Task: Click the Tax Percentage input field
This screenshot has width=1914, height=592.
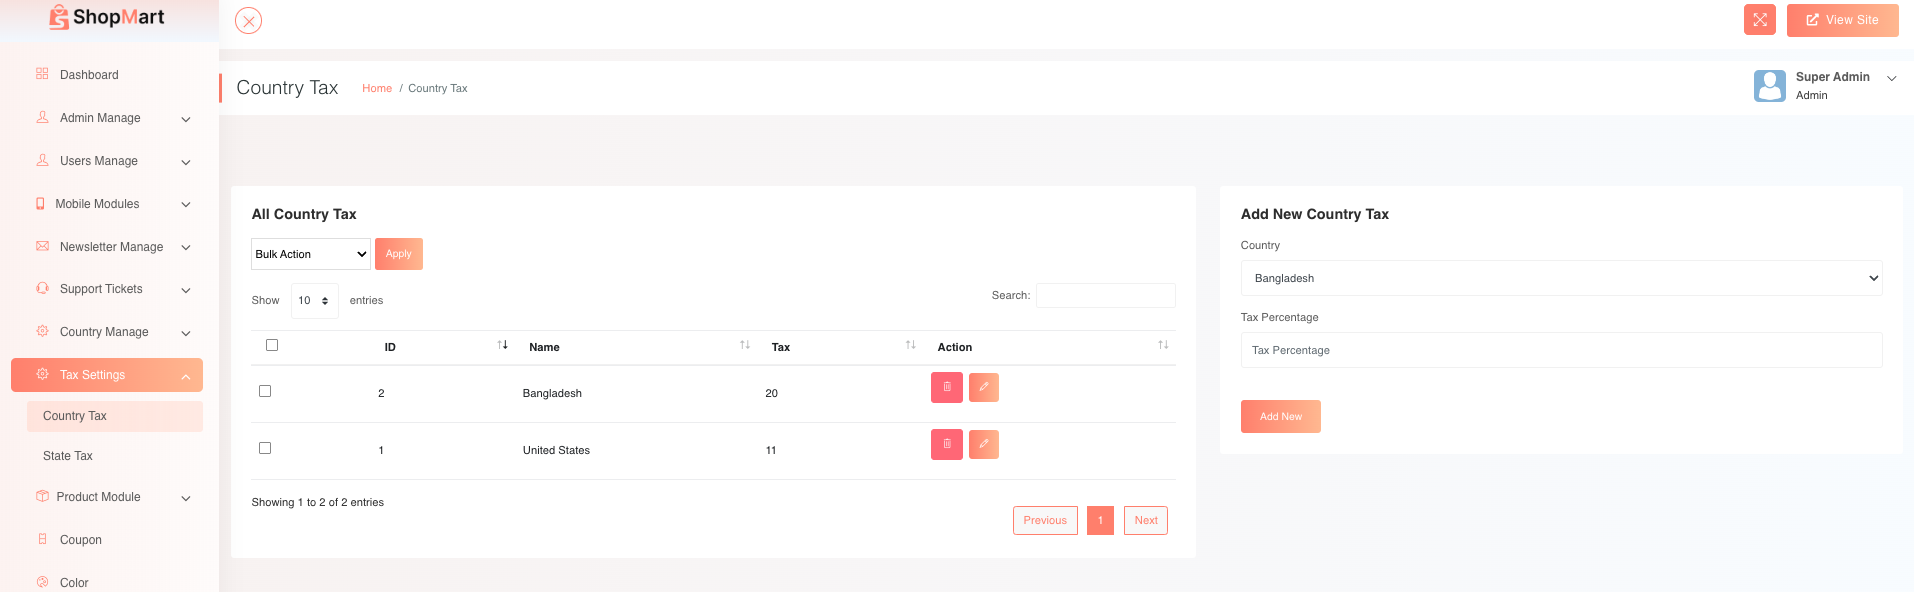Action: click(1560, 350)
